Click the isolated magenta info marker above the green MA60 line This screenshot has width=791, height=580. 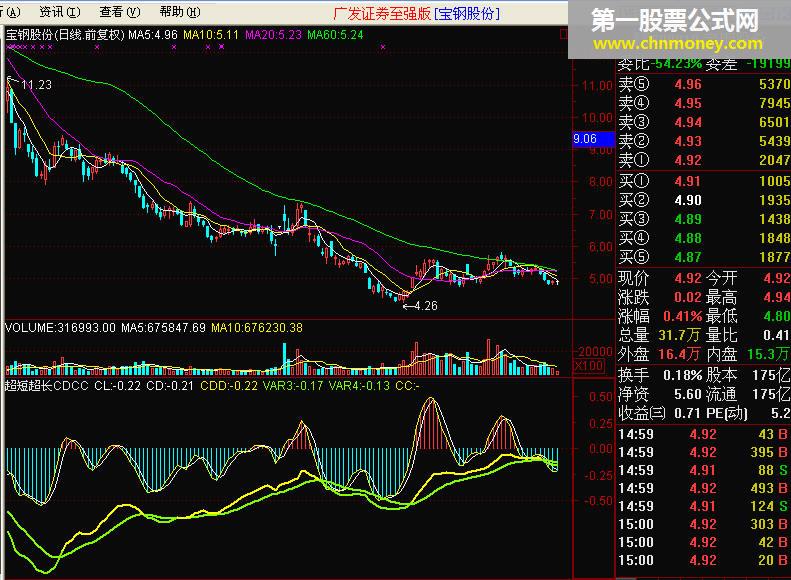[x=383, y=47]
